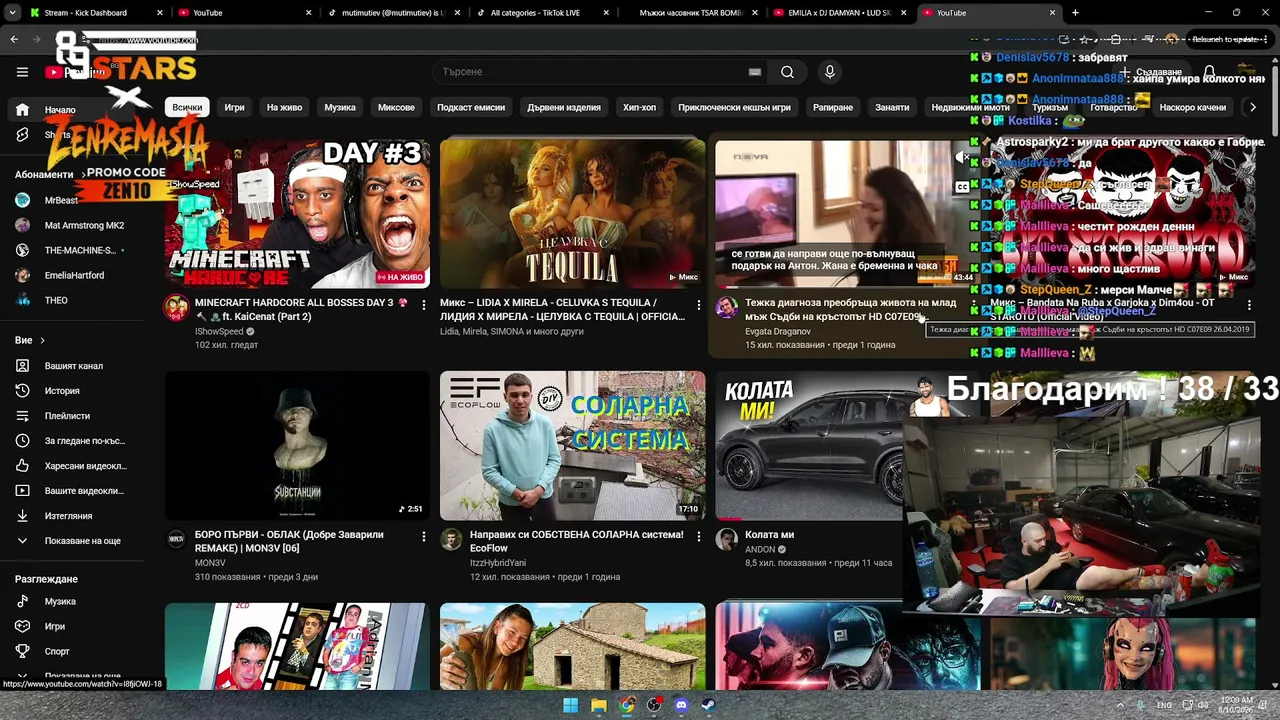Click the magnifier search button
The height and width of the screenshot is (720, 1280).
[x=787, y=72]
